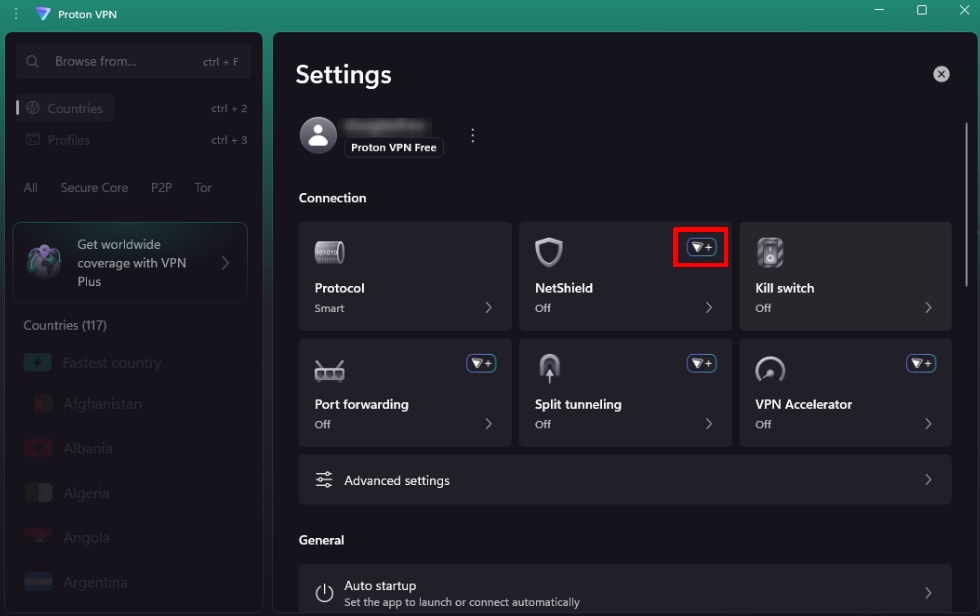
Task: Click the Kill switch icon
Action: (x=769, y=252)
